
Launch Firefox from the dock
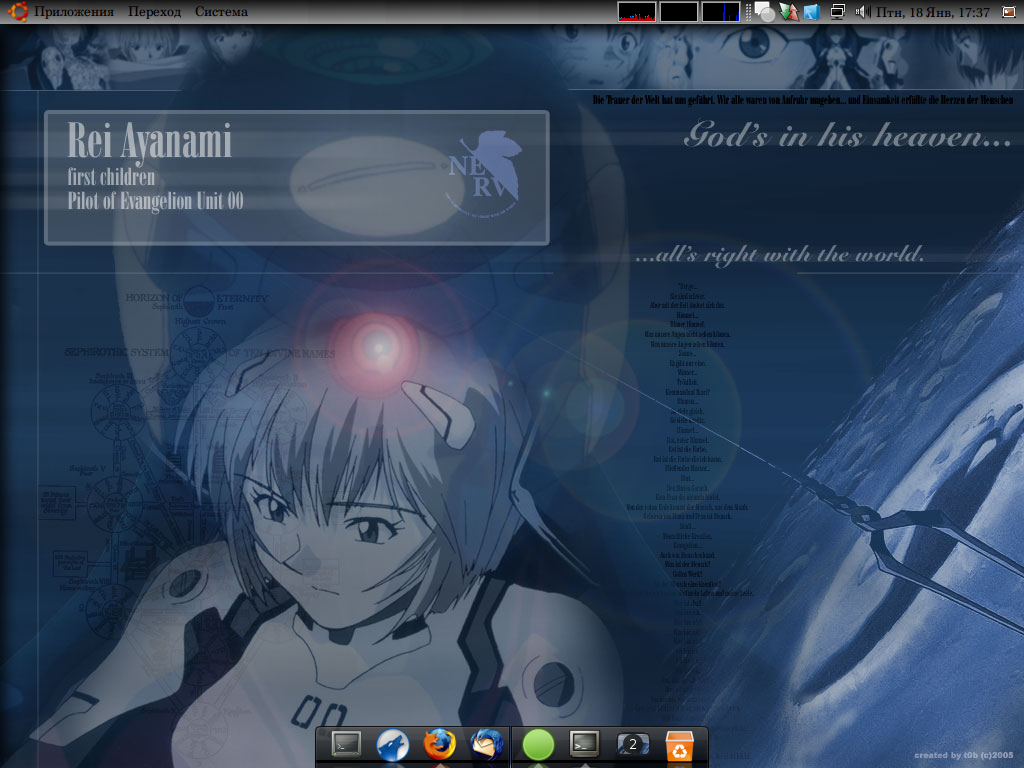[x=440, y=744]
